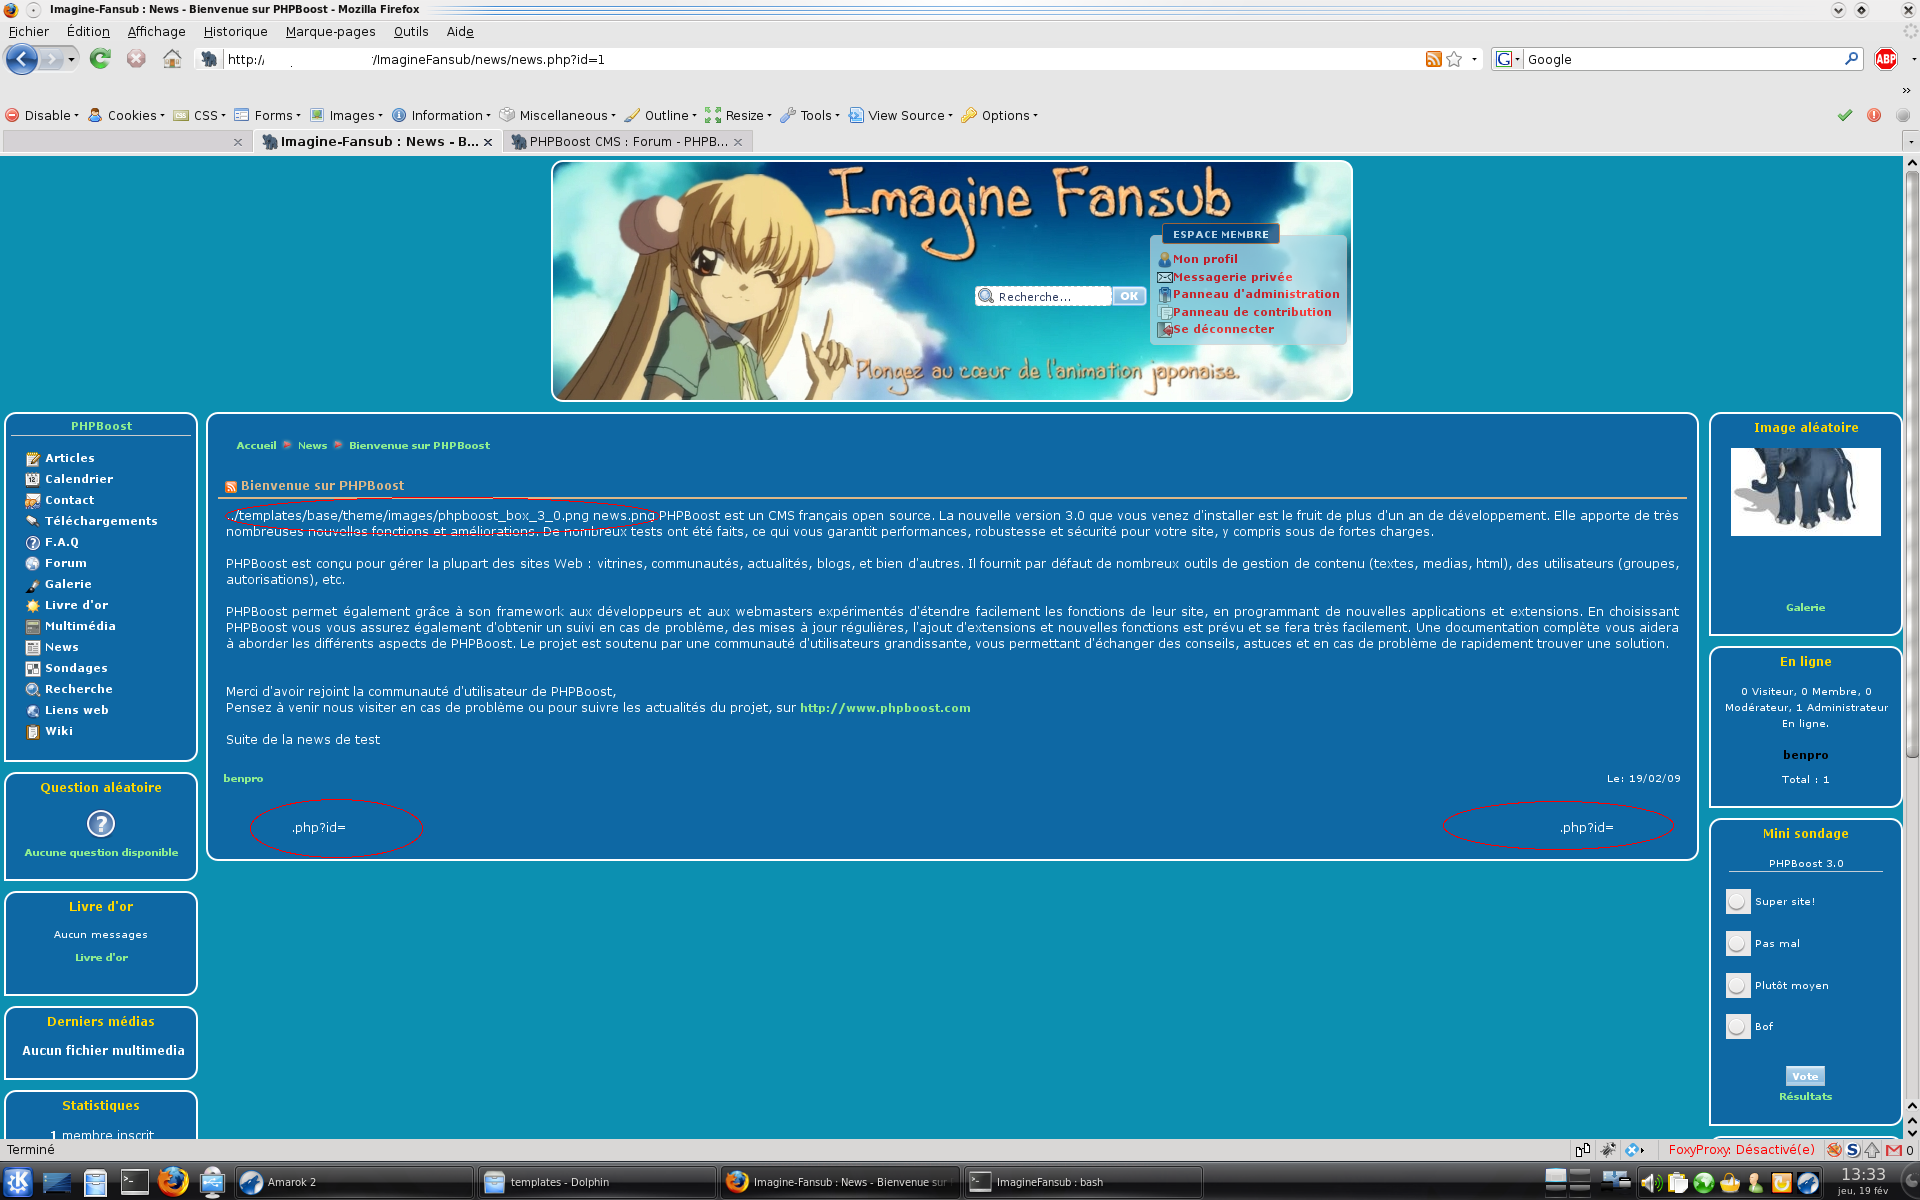This screenshot has width=1920, height=1200.
Task: Click the search magnifier in Google box
Action: (x=1851, y=59)
